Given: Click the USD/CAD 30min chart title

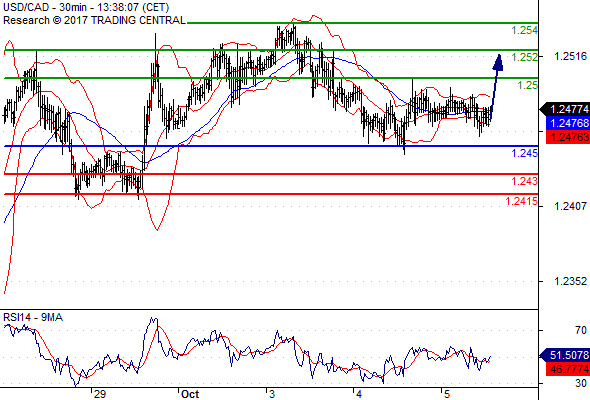Looking at the screenshot, I should pos(86,7).
